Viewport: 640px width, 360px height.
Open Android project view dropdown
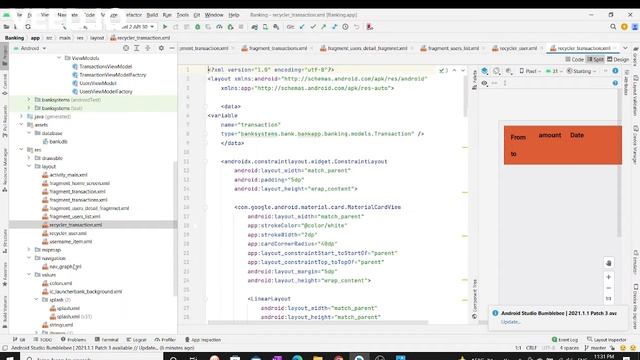pos(30,48)
